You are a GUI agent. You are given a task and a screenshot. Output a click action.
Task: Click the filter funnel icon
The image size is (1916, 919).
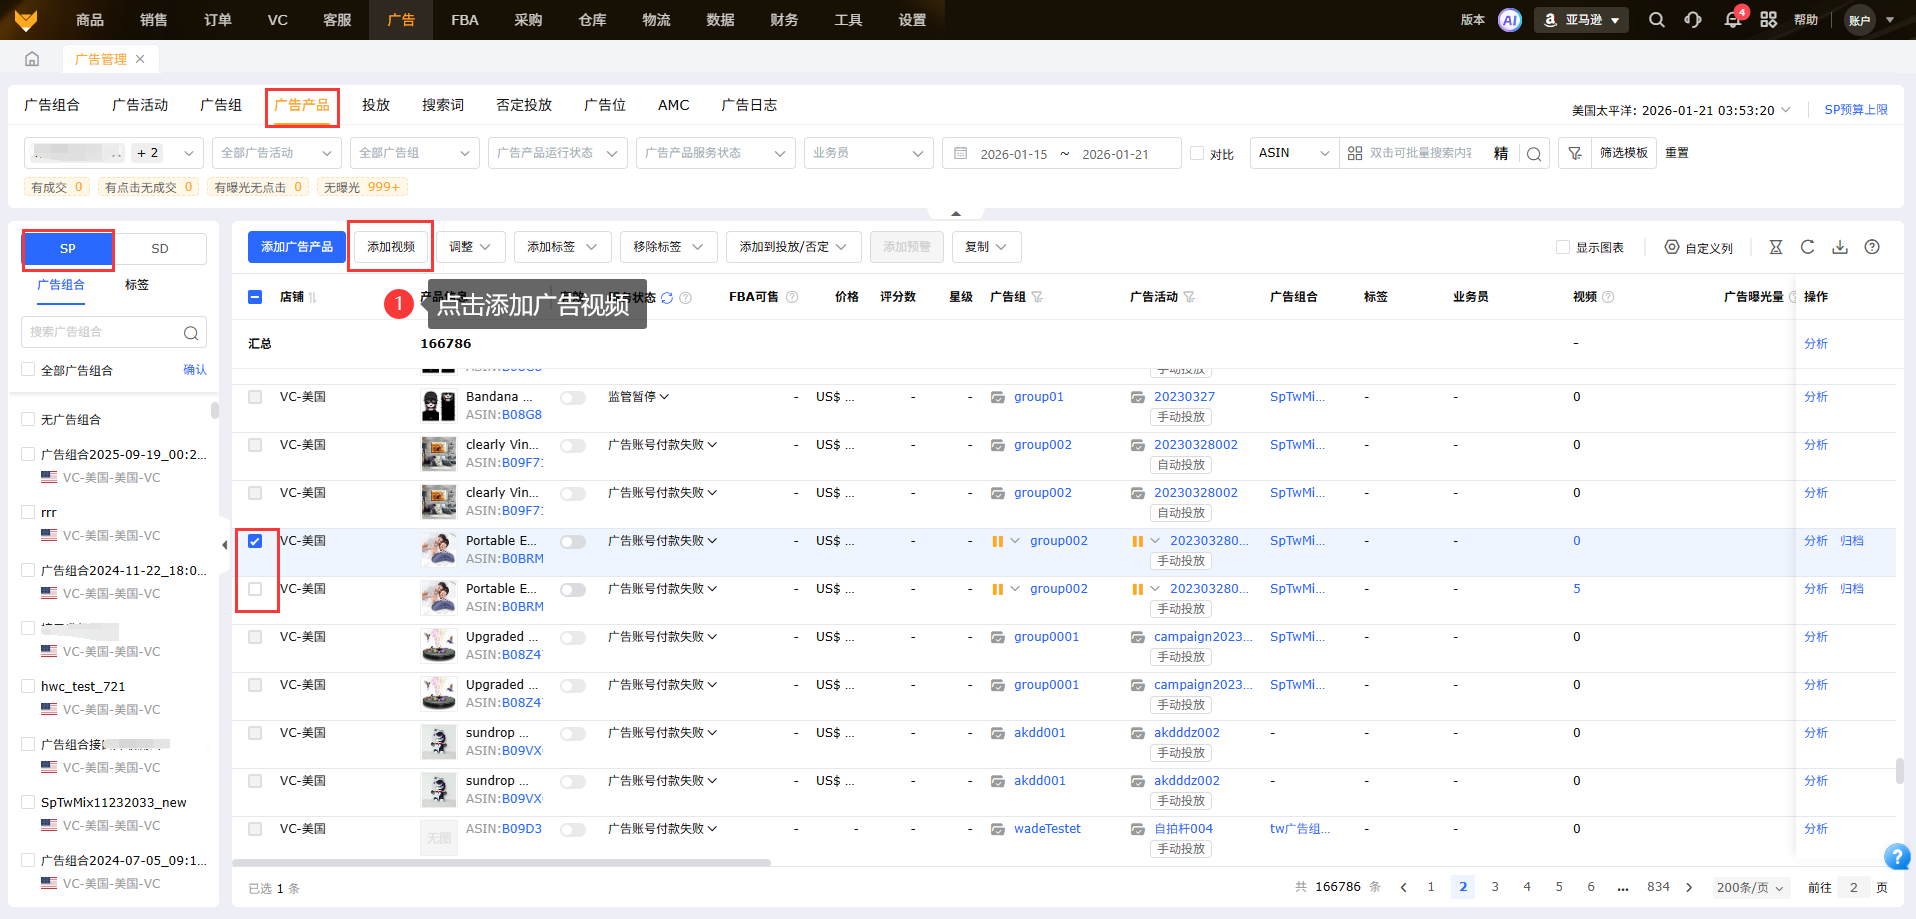point(1575,153)
